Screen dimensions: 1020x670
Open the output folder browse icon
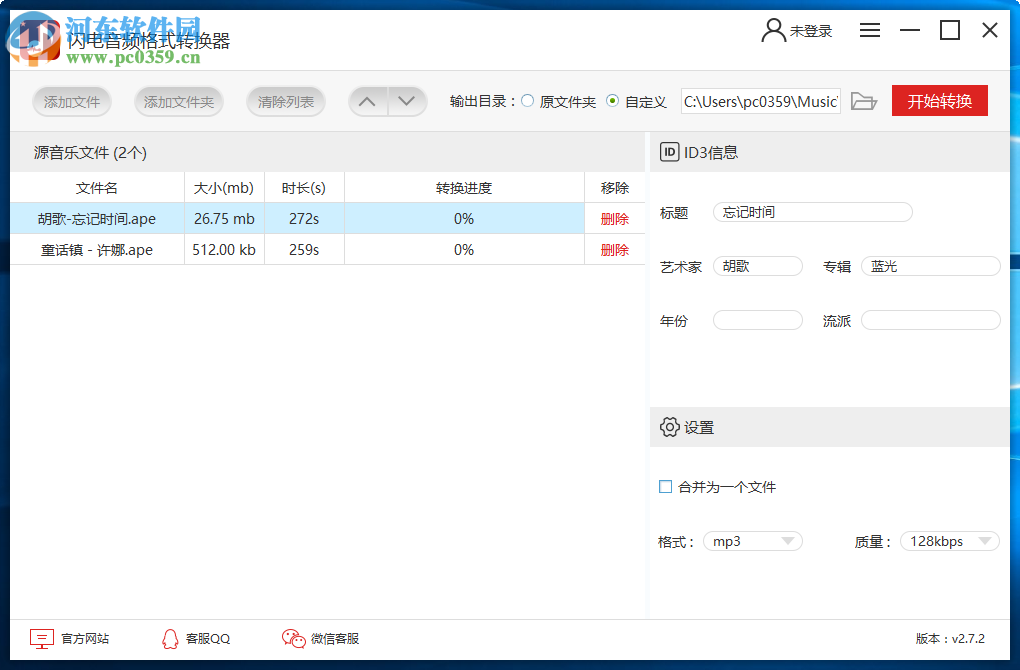tap(864, 101)
